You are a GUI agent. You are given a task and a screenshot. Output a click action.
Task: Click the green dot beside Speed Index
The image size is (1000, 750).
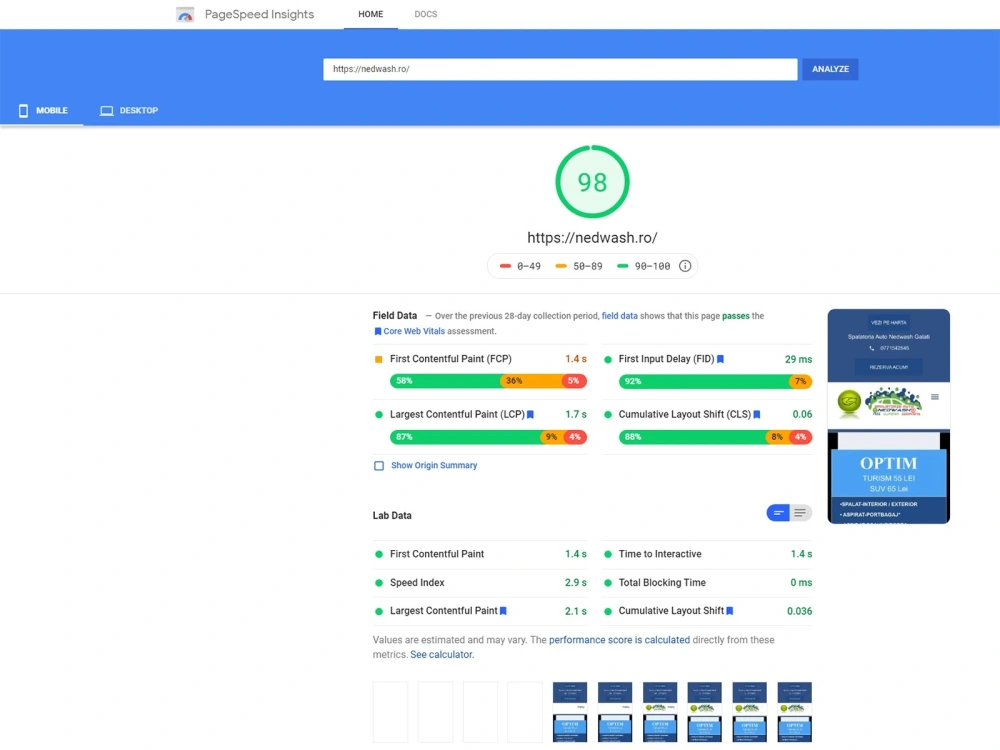tap(379, 583)
